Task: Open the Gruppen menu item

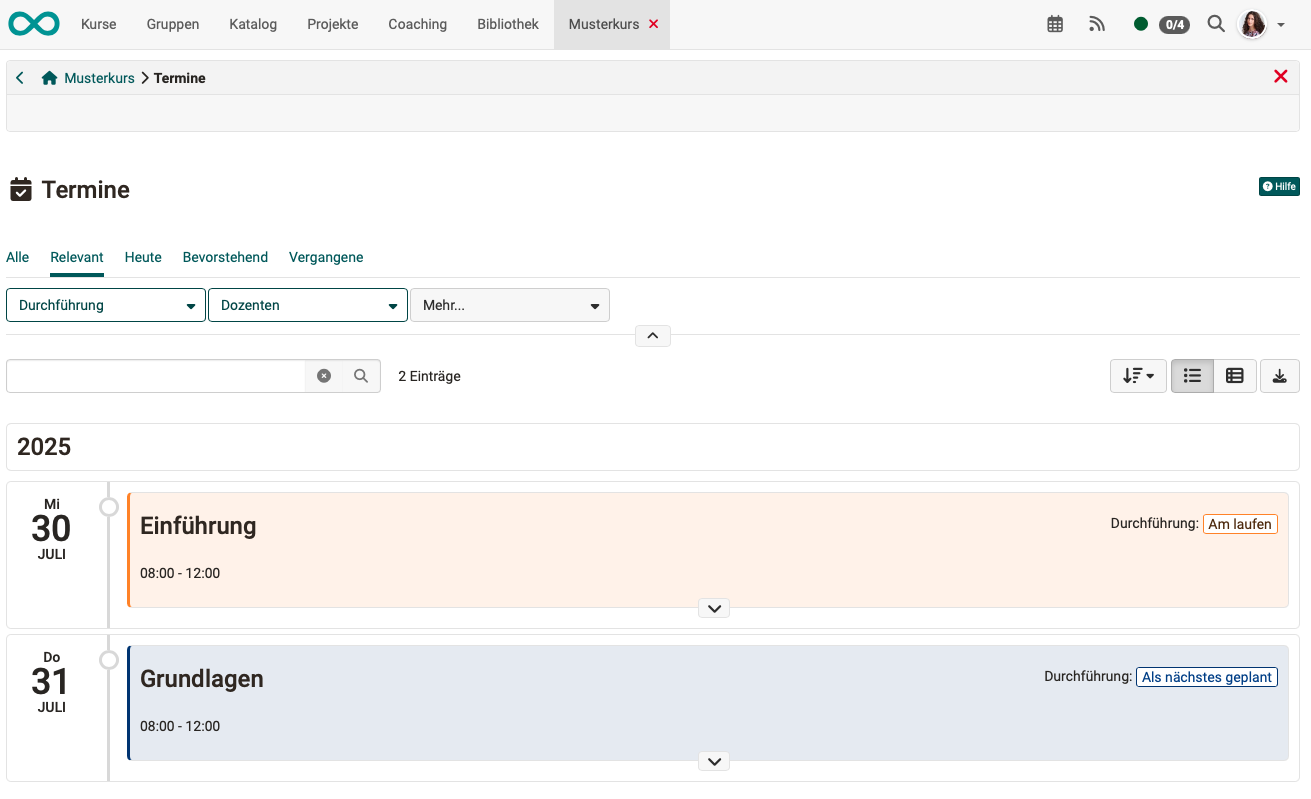Action: pyautogui.click(x=172, y=24)
